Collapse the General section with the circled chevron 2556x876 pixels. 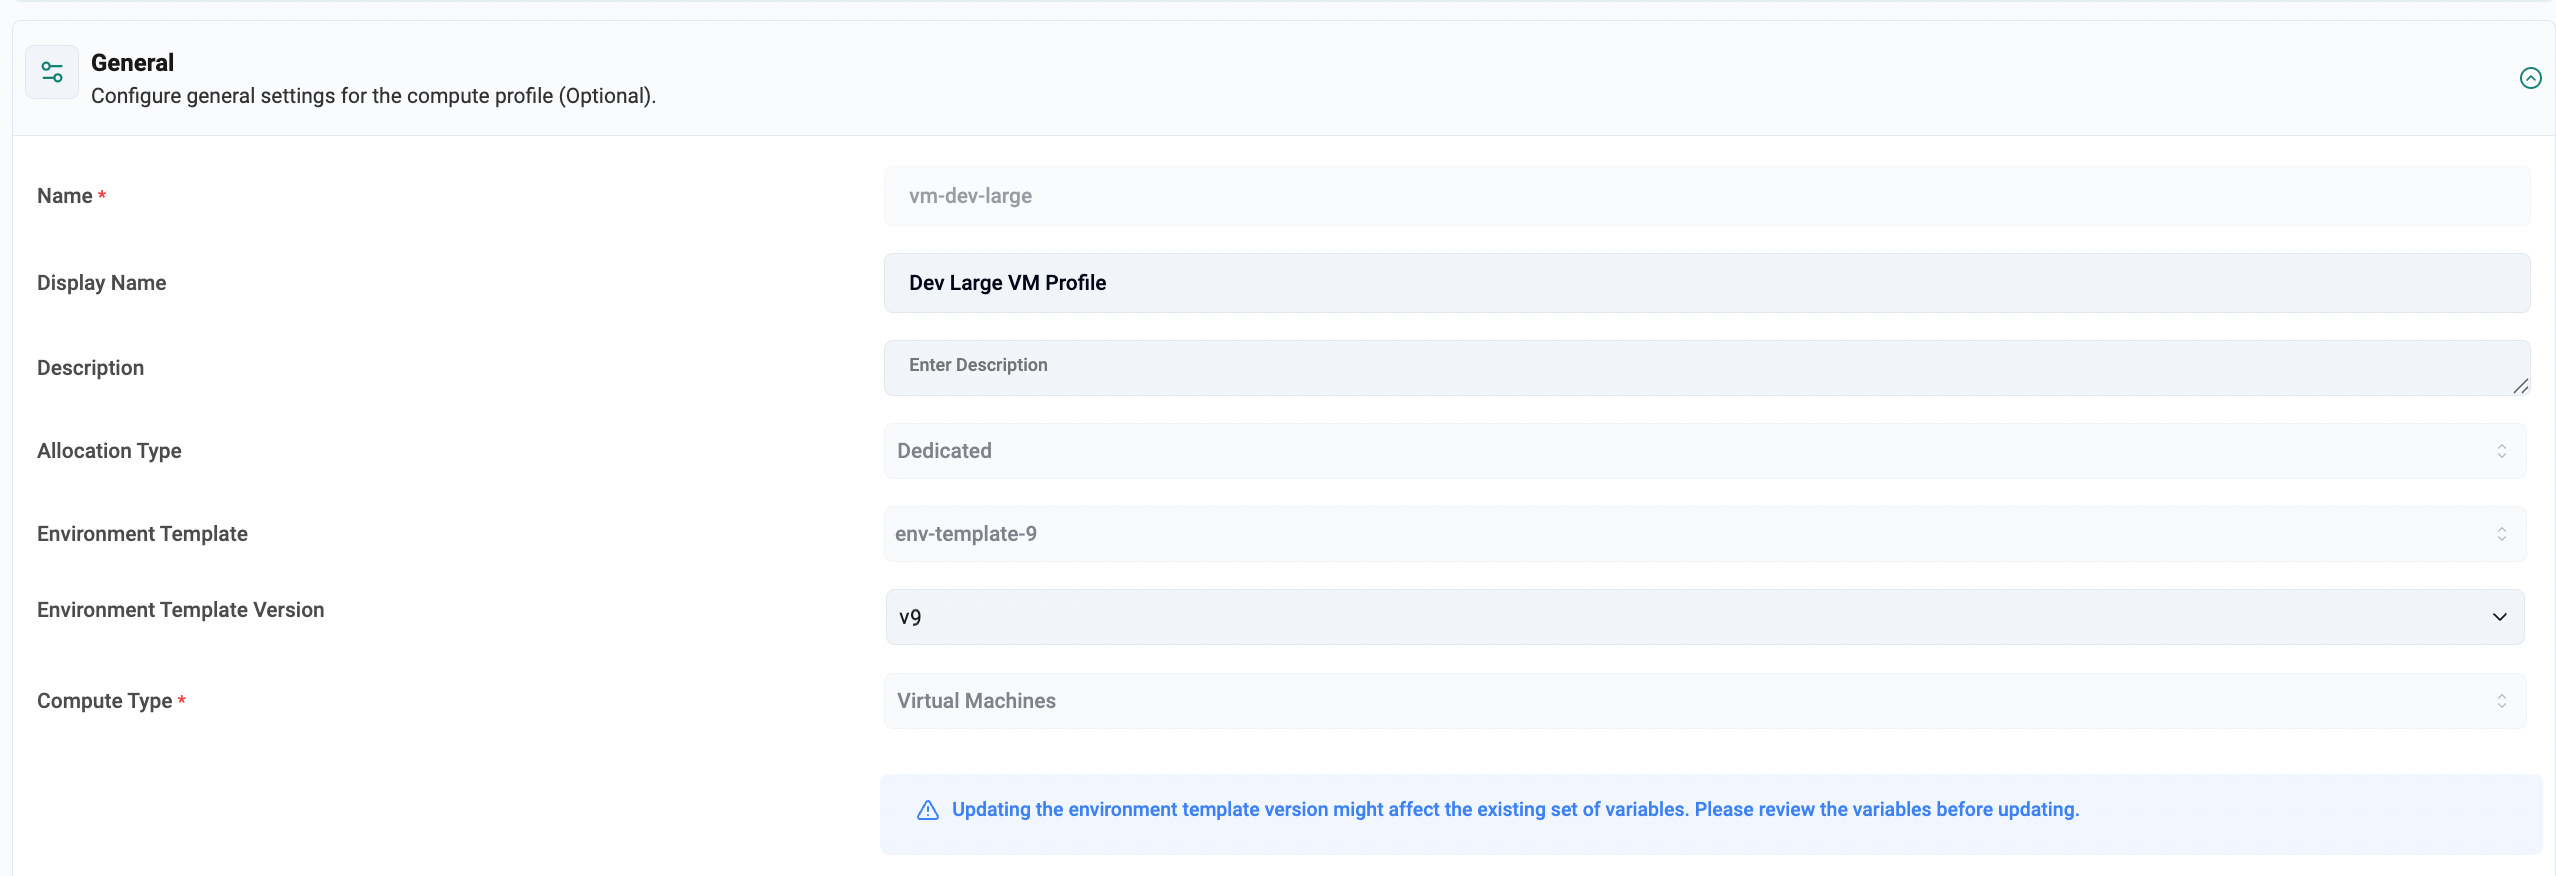[x=2530, y=78]
